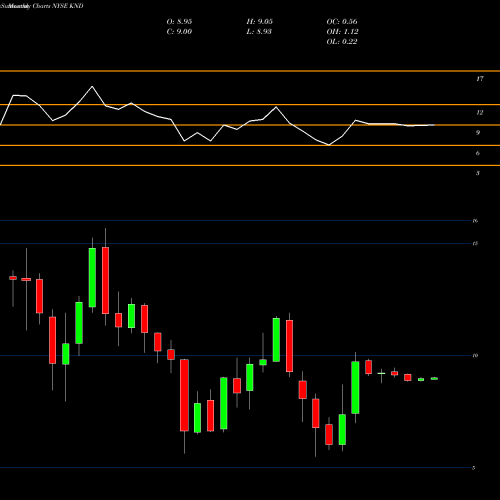Select the close value "C: 9.00"
Viewport: 500px width, 500px height.
point(179,31)
